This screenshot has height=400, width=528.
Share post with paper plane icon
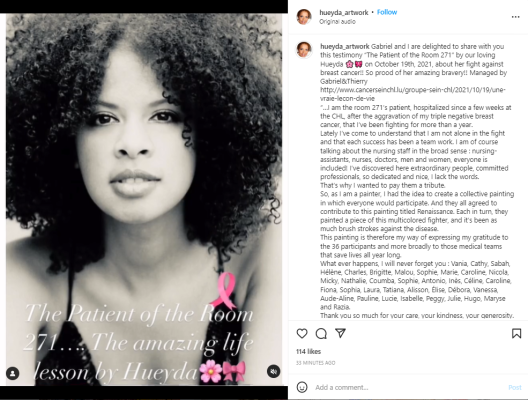click(340, 333)
